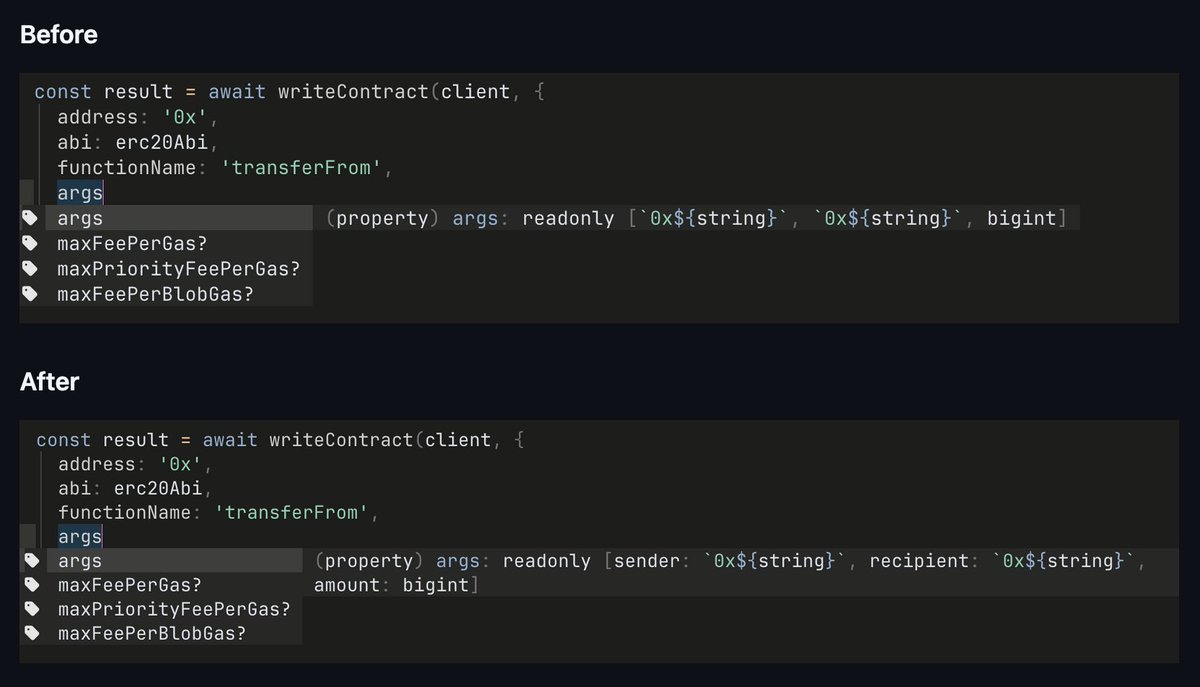Click the typed args line in After editor
The height and width of the screenshot is (687, 1200).
[x=80, y=537]
